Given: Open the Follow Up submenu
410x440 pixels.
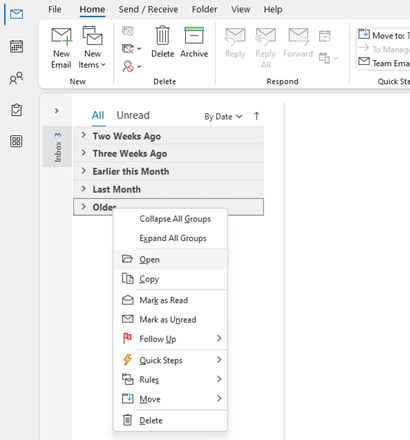Looking at the screenshot, I should pos(171,339).
